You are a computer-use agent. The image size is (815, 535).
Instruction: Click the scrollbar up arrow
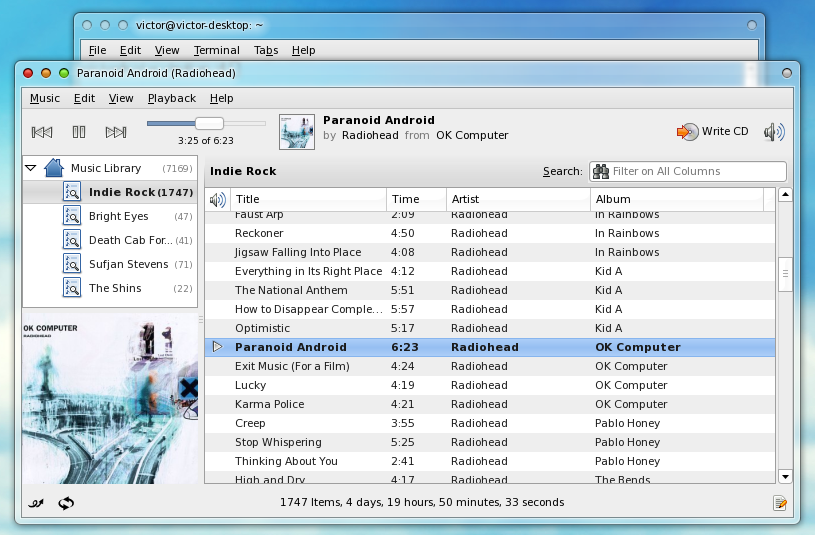click(785, 195)
